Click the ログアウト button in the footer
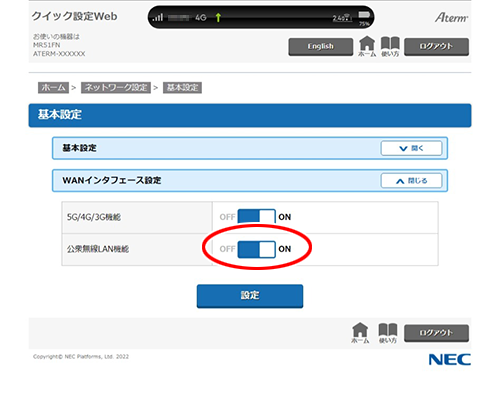Screen dimensions: 500x408 tap(436, 333)
